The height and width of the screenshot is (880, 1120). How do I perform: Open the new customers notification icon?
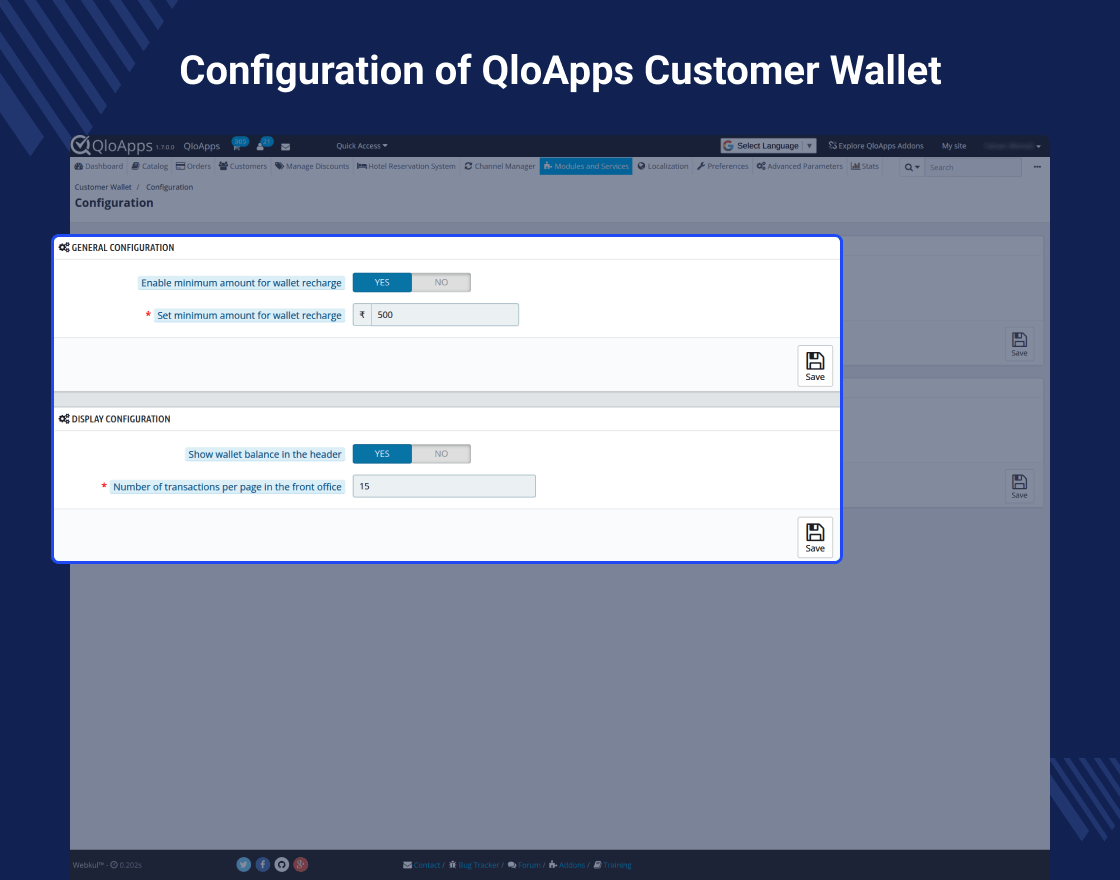tap(261, 145)
